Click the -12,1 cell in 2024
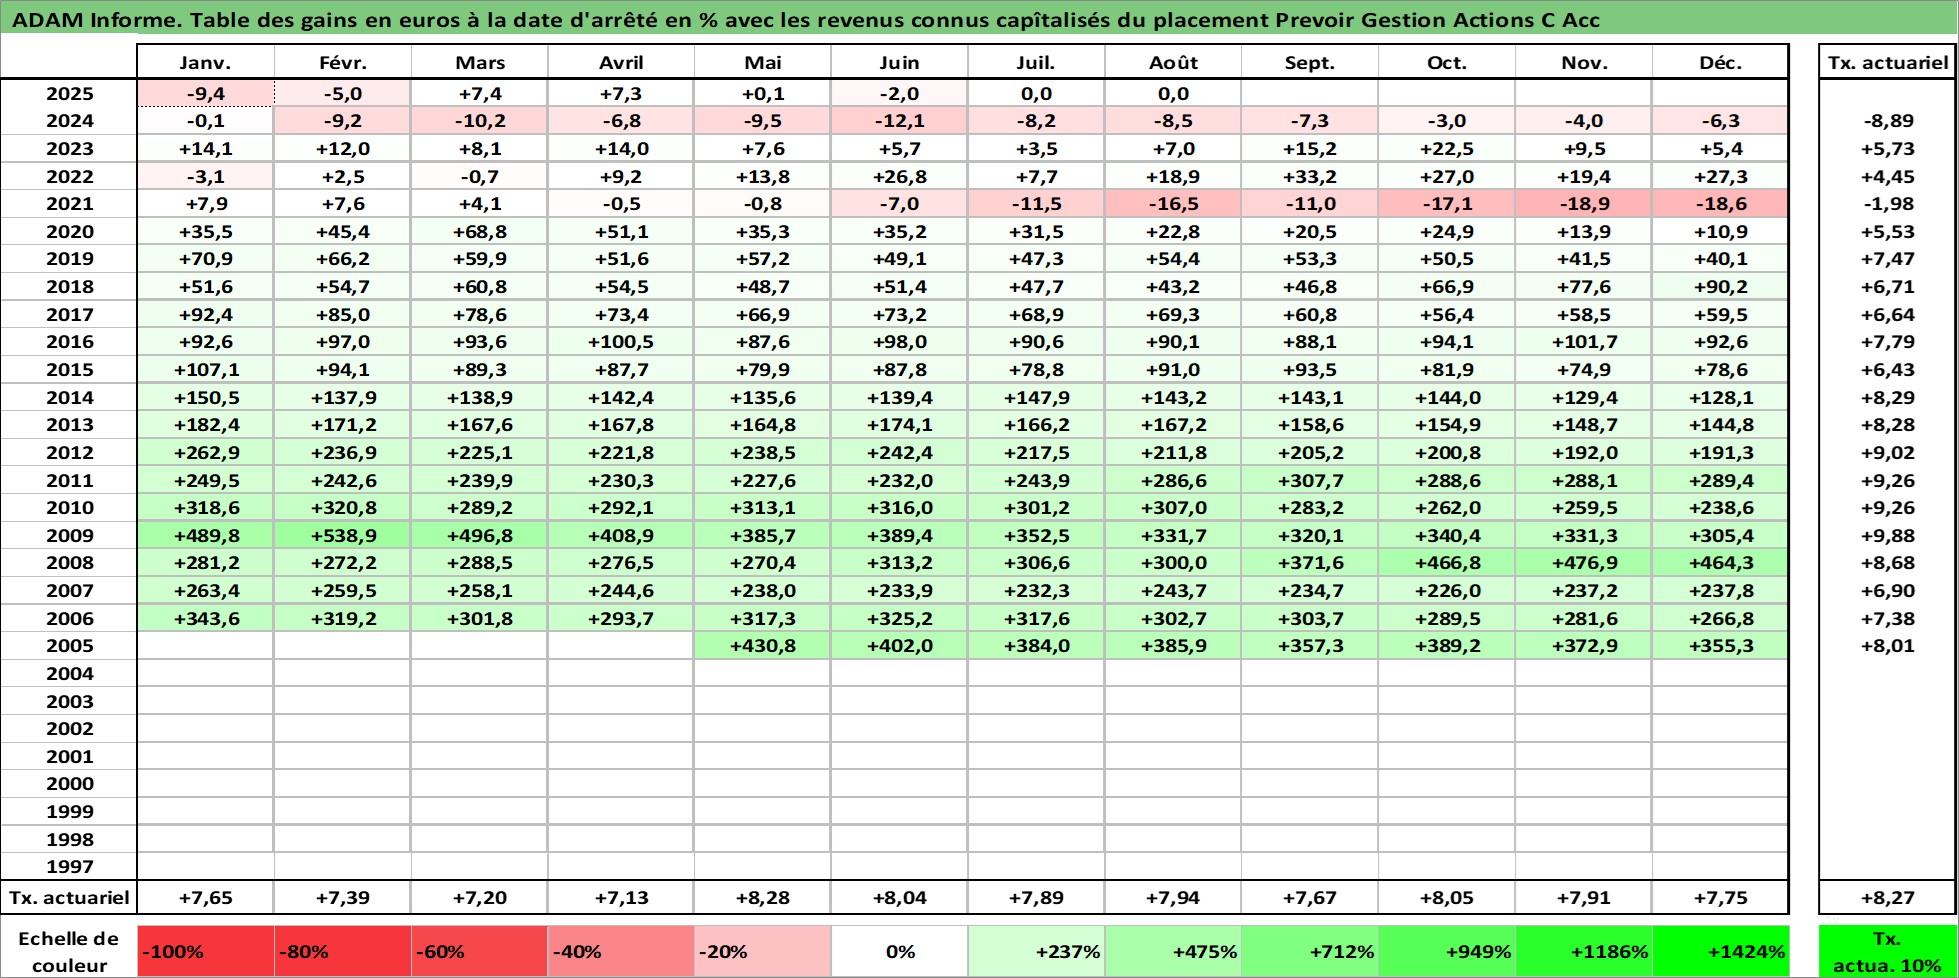The width and height of the screenshot is (1959, 978). click(x=899, y=121)
